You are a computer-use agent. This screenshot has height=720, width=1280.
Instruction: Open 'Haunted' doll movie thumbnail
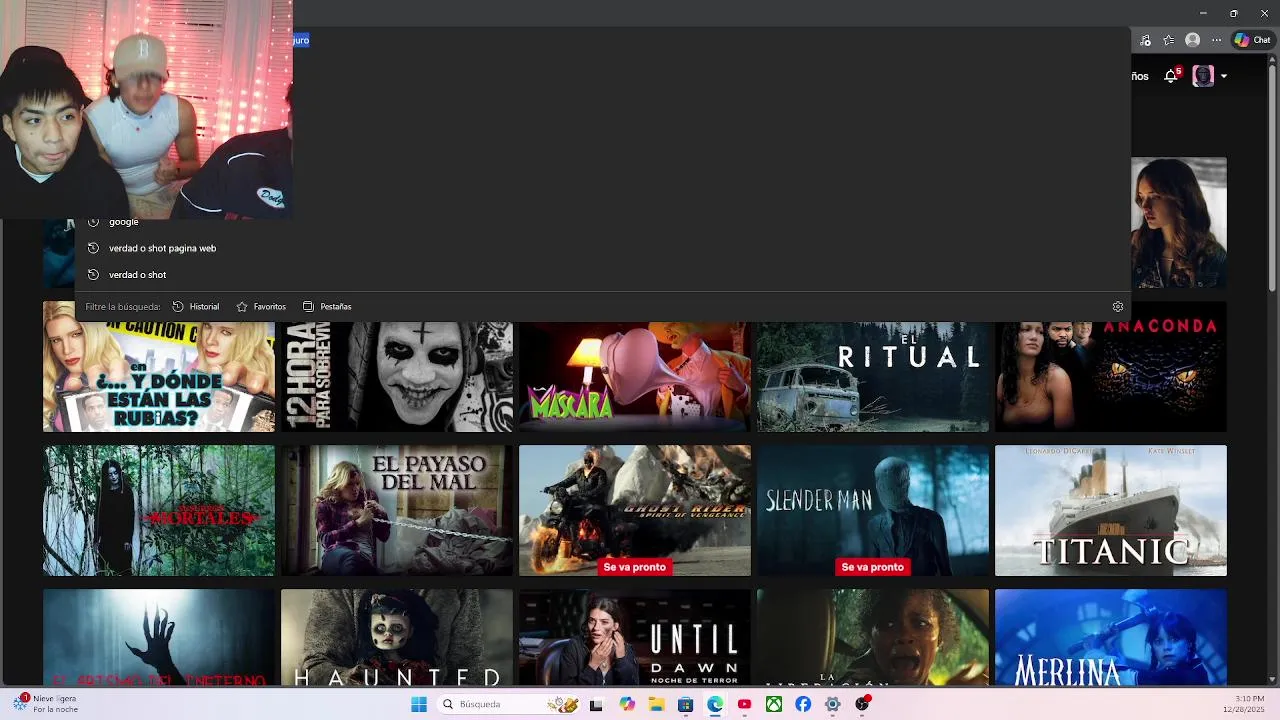click(x=397, y=637)
